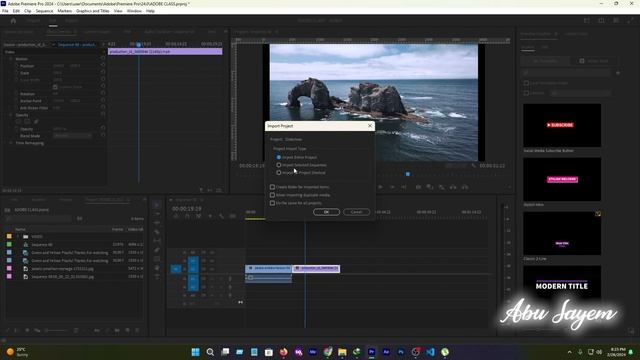Click the Classic 2-Line template thumbnail
The width and height of the screenshot is (640, 360).
tap(562, 233)
